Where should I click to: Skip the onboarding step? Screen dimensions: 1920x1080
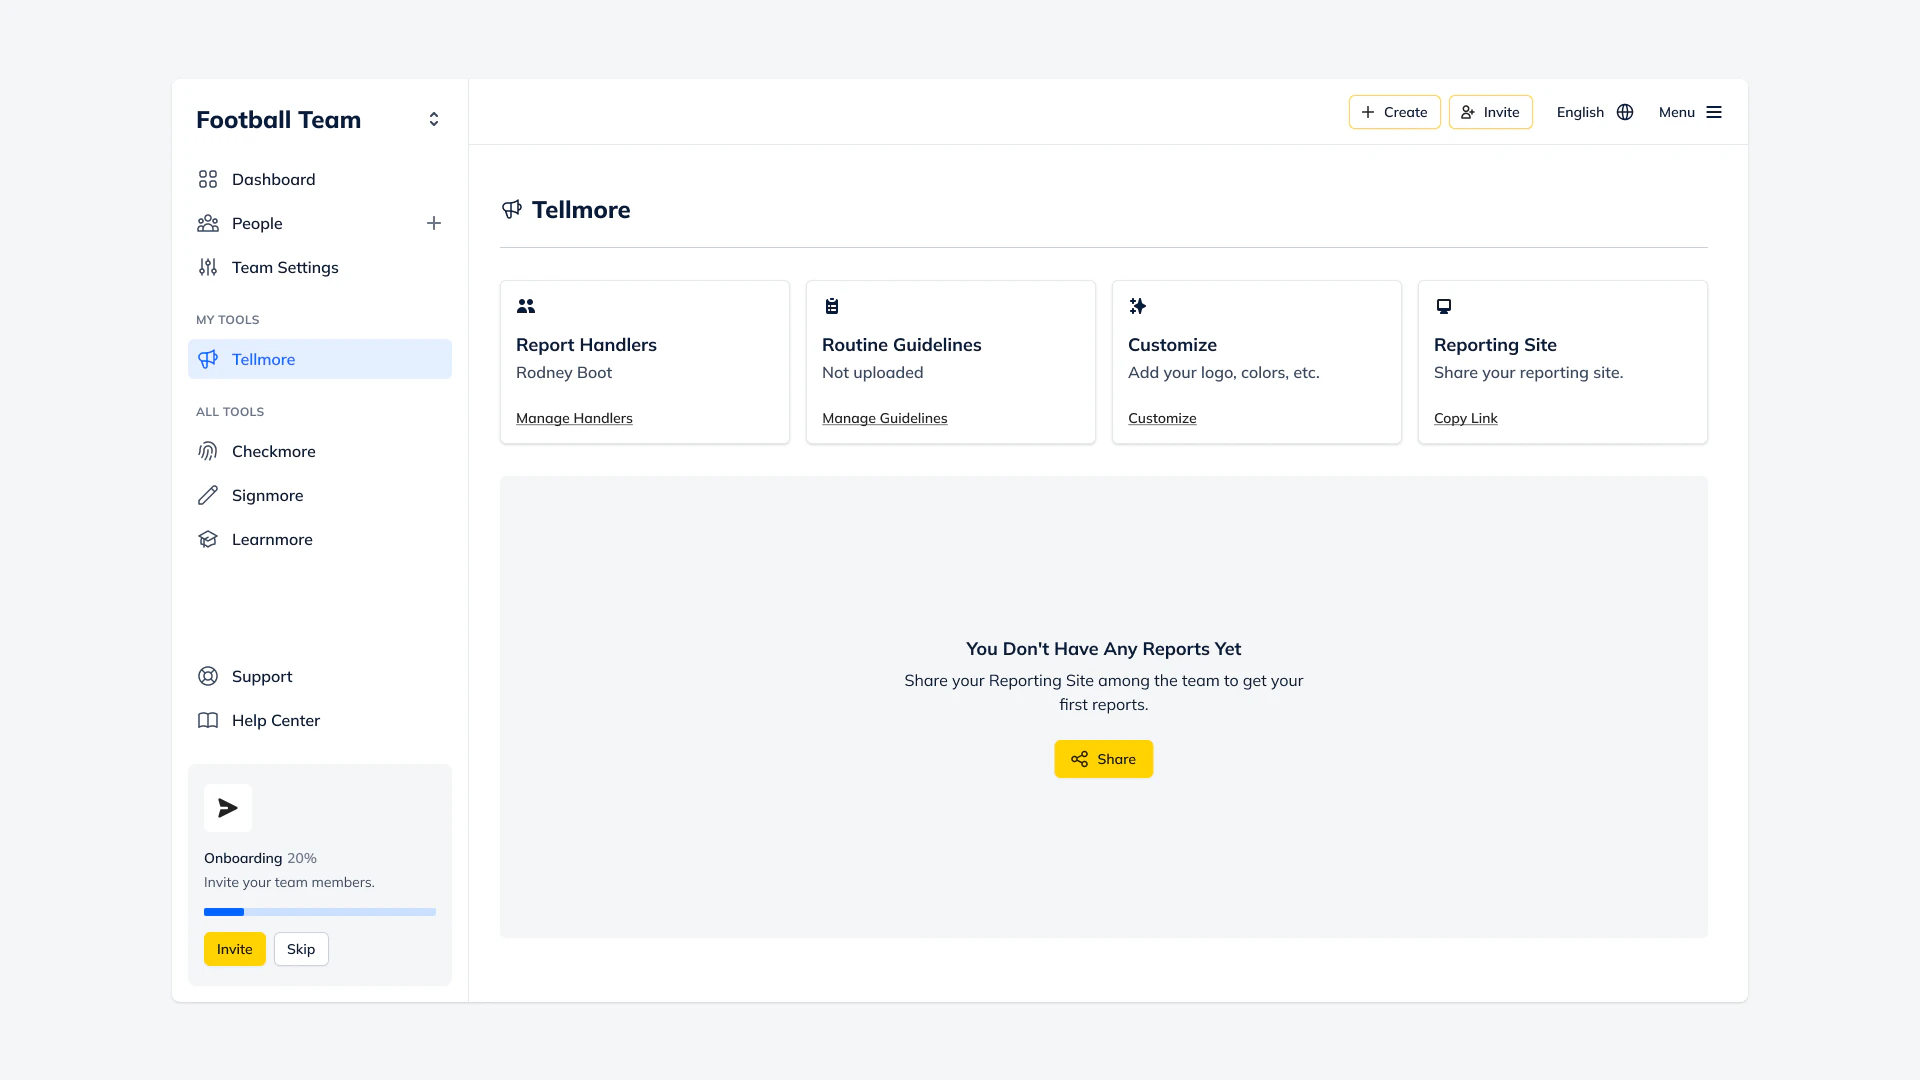[301, 949]
